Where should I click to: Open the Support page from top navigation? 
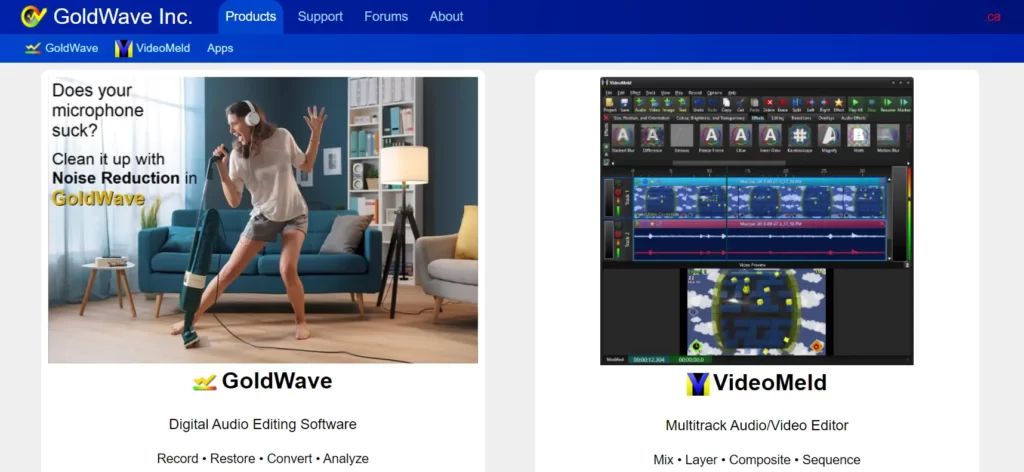pos(320,17)
